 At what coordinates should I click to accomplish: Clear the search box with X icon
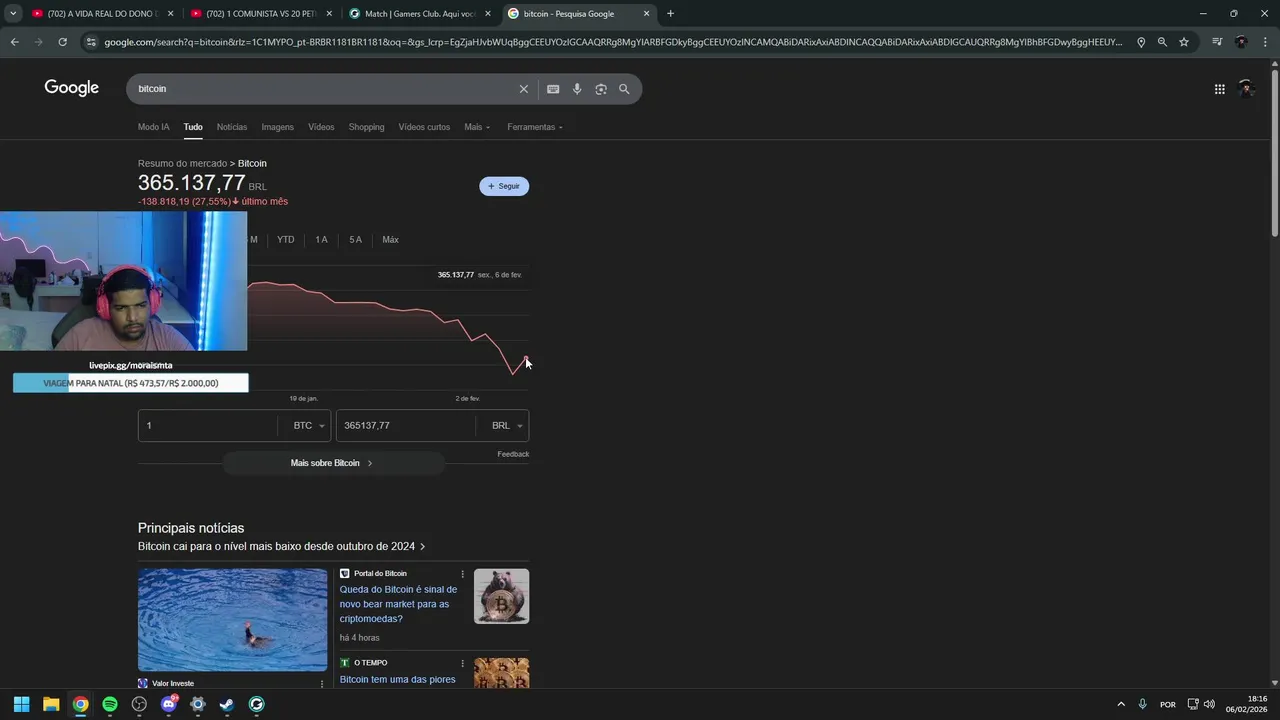tap(523, 89)
